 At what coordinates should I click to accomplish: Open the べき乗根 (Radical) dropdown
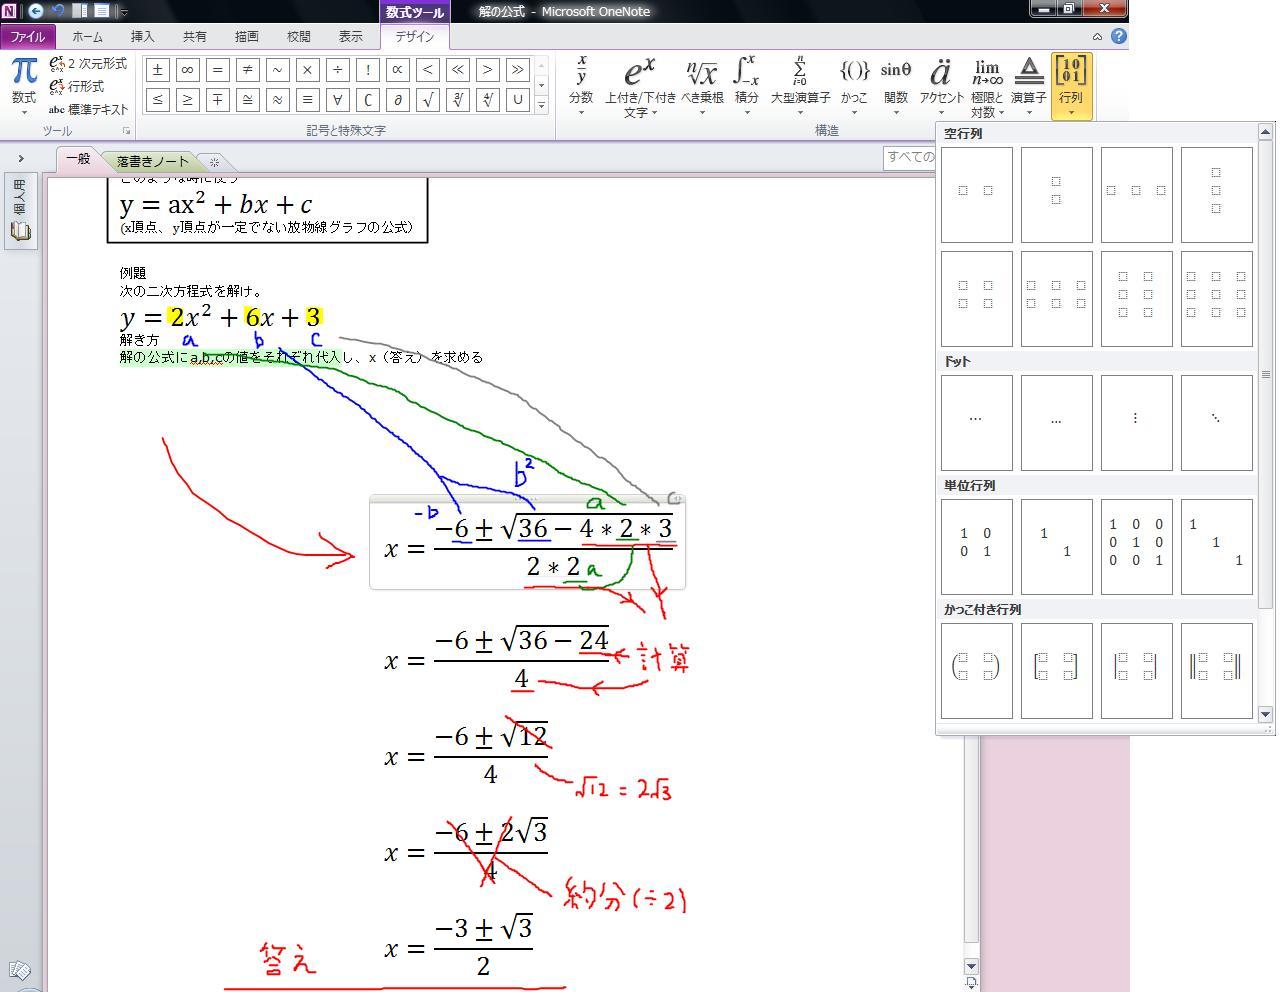point(702,86)
